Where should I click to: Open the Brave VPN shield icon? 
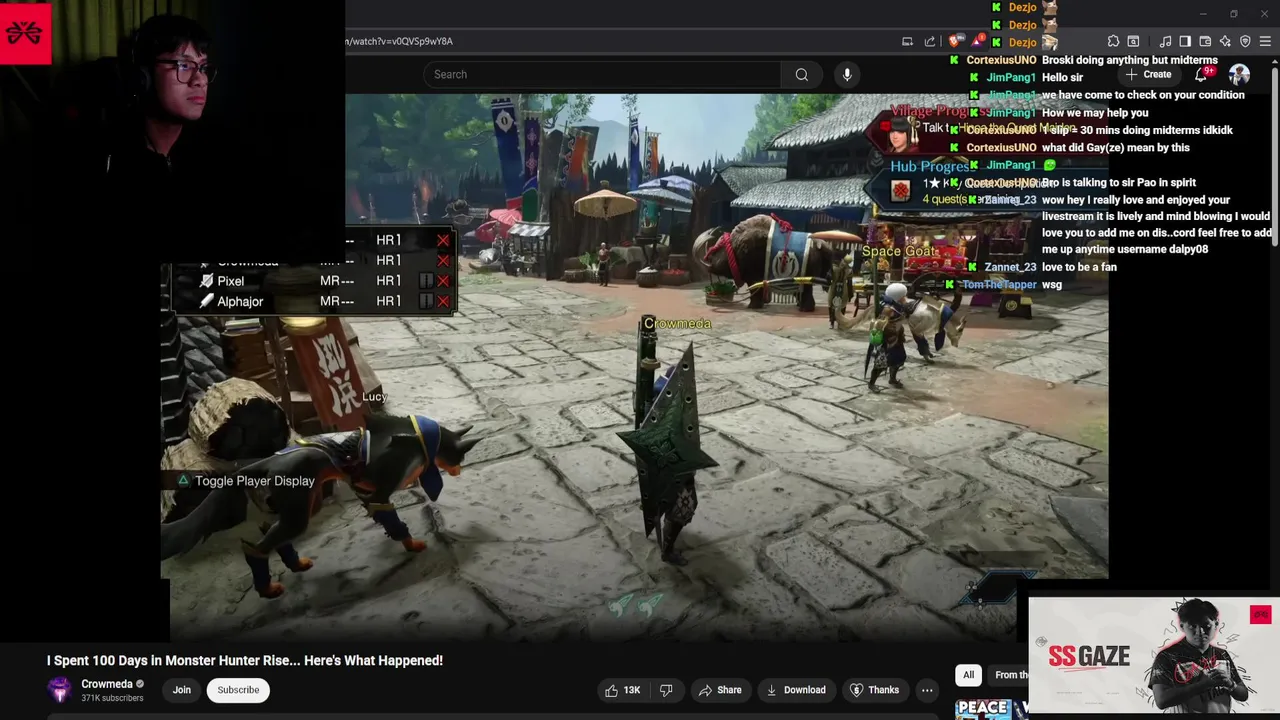pyautogui.click(x=1245, y=41)
